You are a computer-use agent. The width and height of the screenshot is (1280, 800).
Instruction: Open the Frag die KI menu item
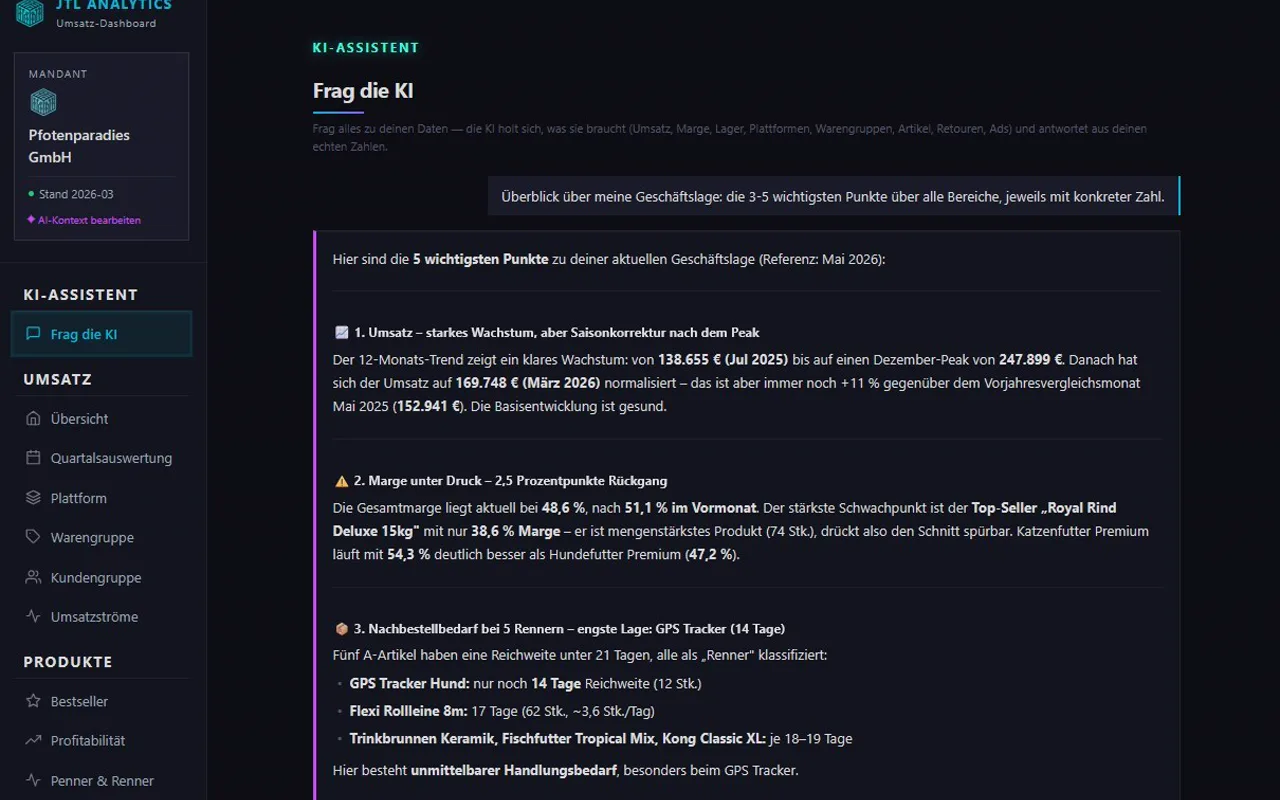click(101, 334)
